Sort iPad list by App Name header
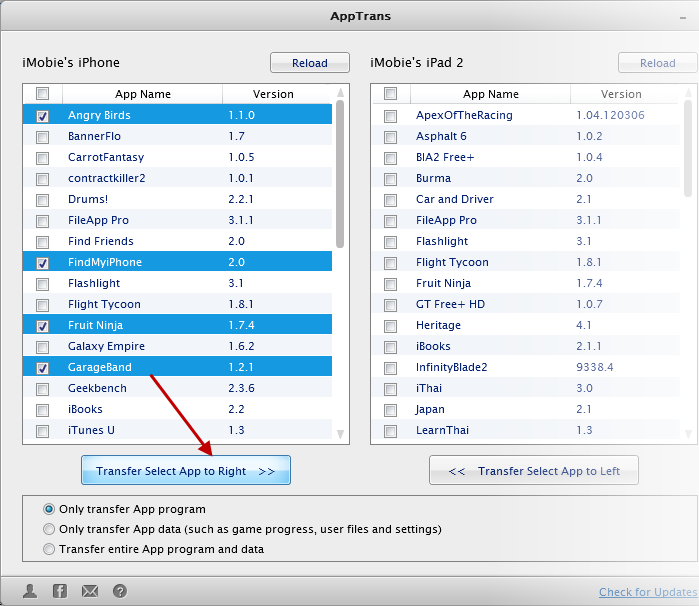The height and width of the screenshot is (606, 699). 490,94
